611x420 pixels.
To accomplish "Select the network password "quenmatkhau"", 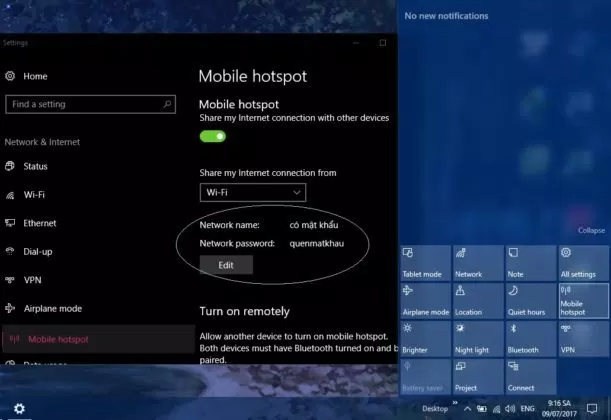I will coord(316,244).
